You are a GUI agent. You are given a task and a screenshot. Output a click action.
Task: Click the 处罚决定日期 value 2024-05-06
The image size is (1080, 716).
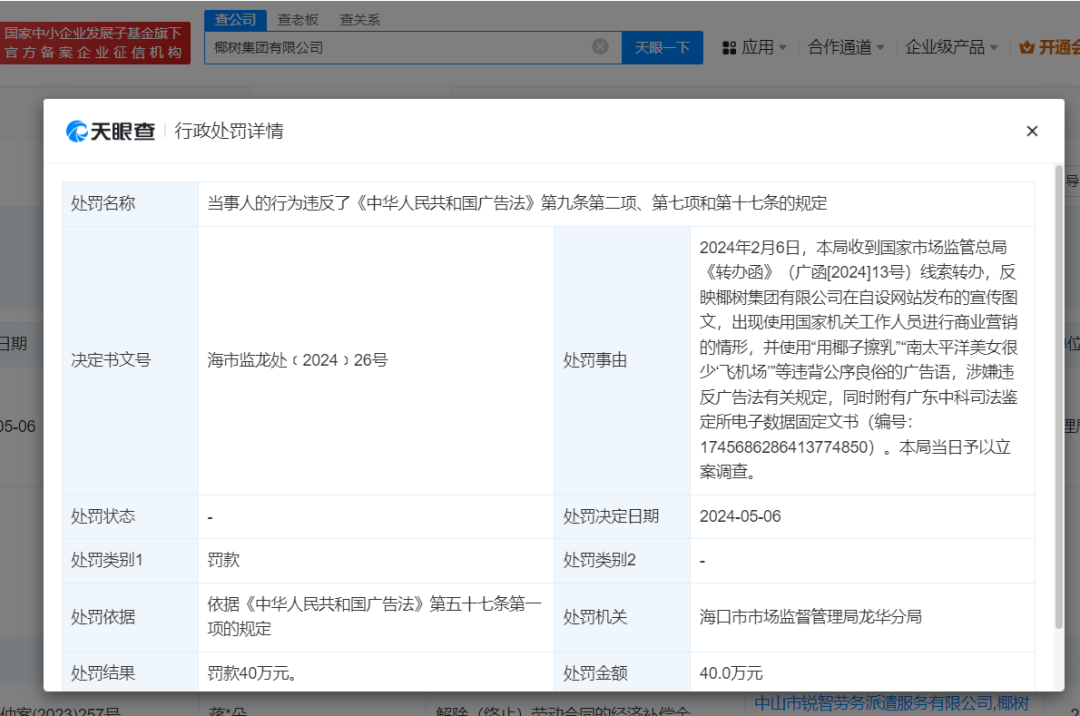(x=740, y=516)
